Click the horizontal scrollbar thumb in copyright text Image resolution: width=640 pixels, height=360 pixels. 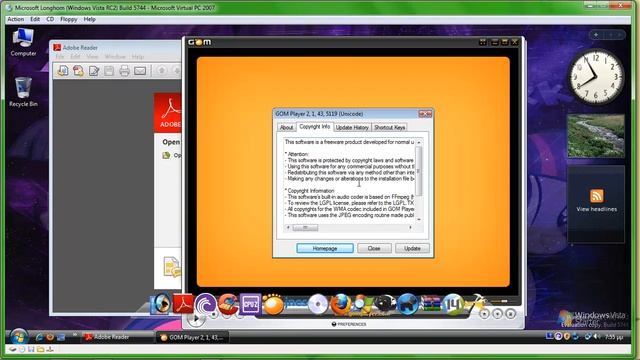[x=305, y=227]
